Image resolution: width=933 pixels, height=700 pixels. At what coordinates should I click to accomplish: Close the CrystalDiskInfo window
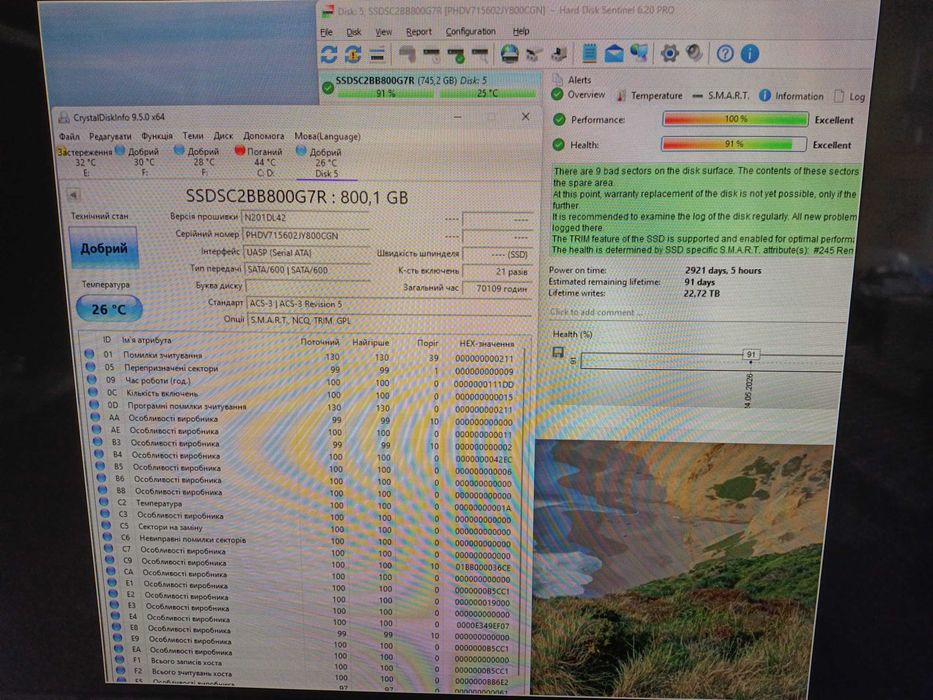pyautogui.click(x=525, y=117)
